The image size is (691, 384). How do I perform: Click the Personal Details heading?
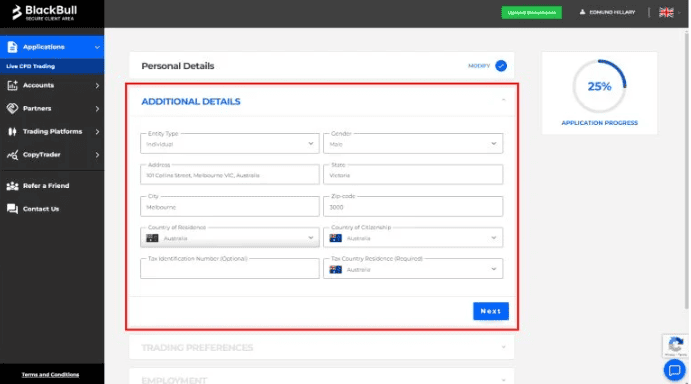(178, 66)
